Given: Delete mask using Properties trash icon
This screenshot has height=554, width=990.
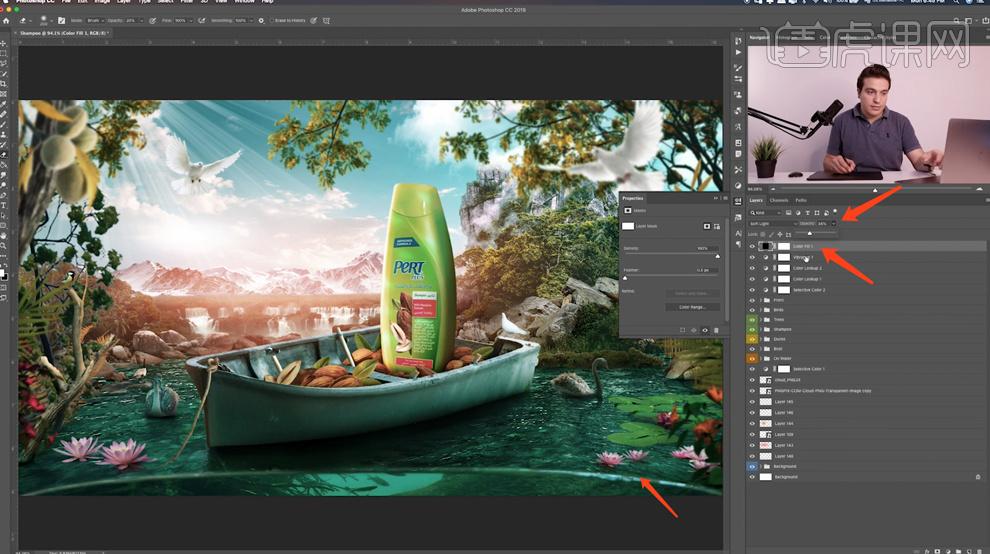Looking at the screenshot, I should 717,330.
